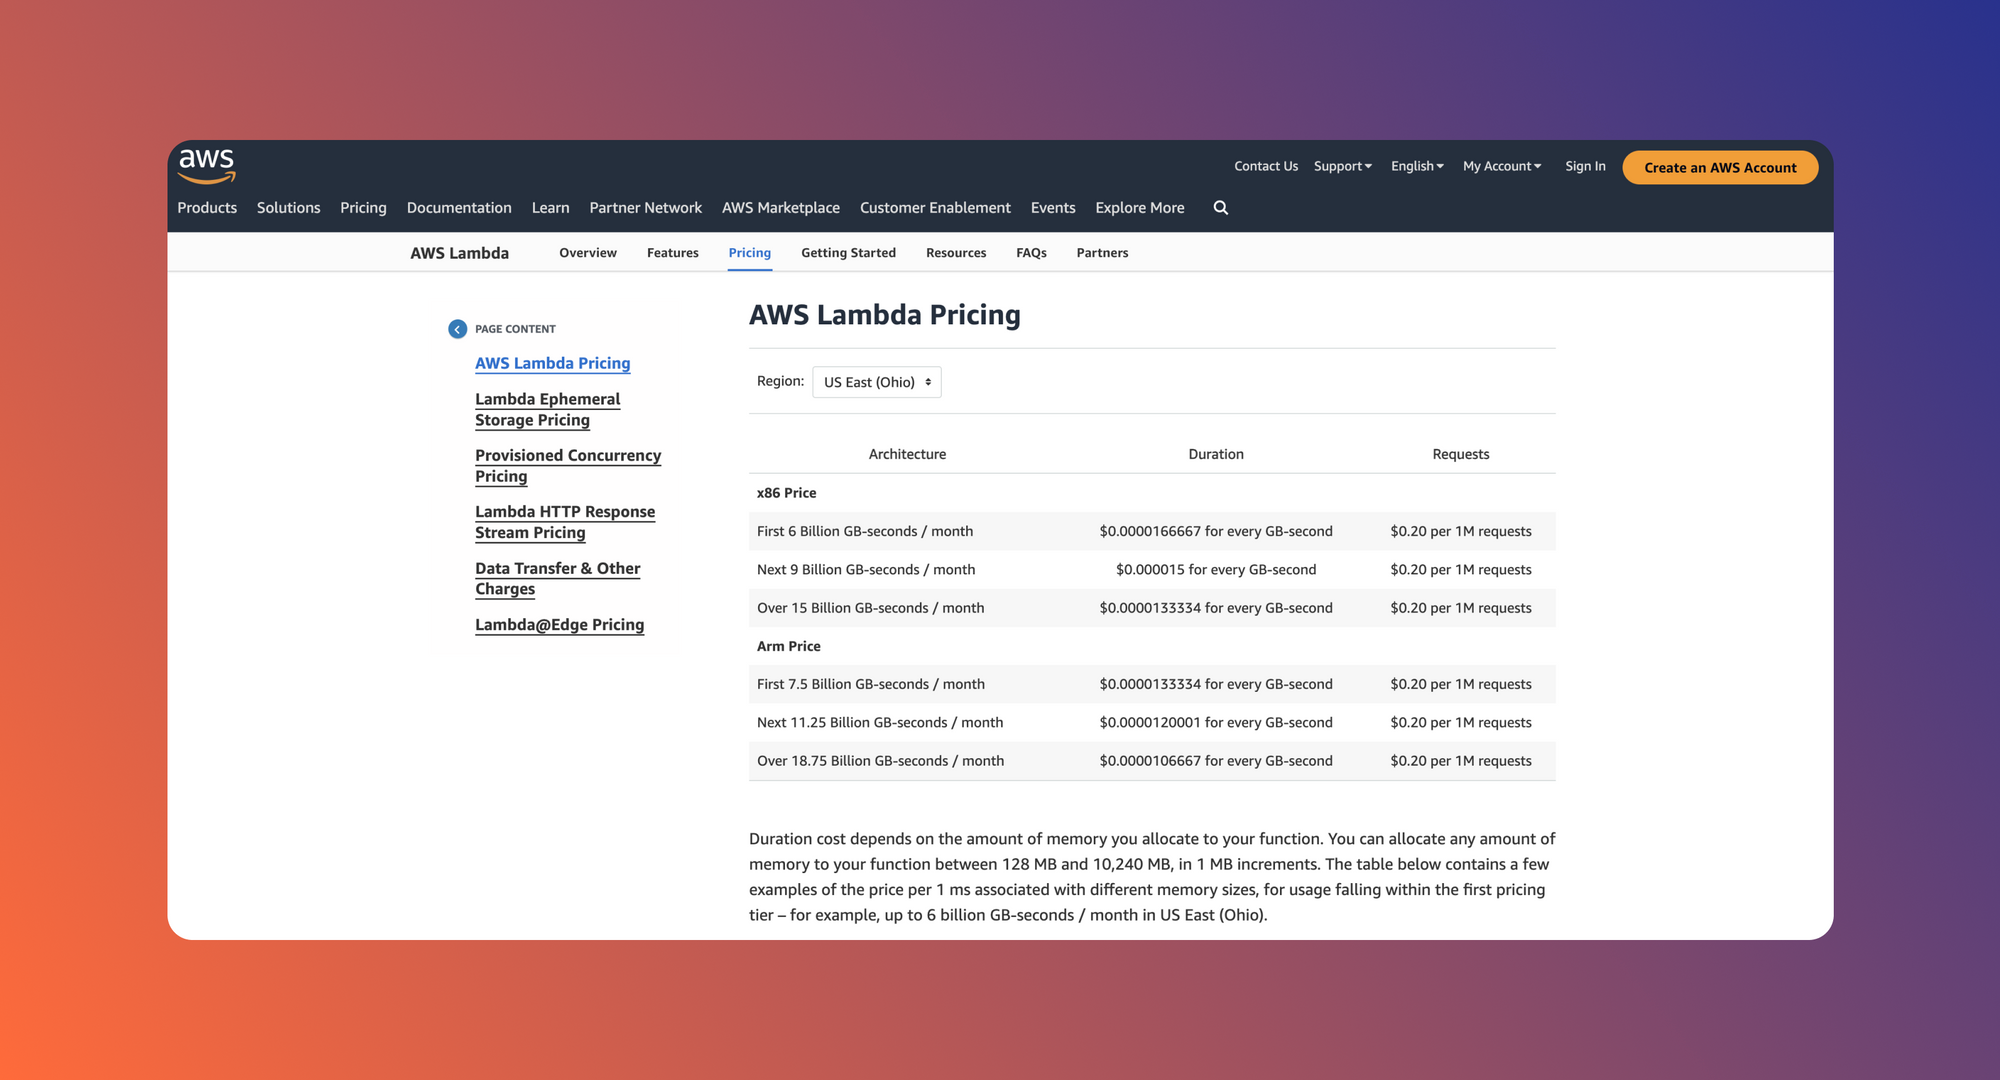Viewport: 2000px width, 1080px height.
Task: Click the $0.0000106667 for every GB-second value
Action: (x=1216, y=761)
